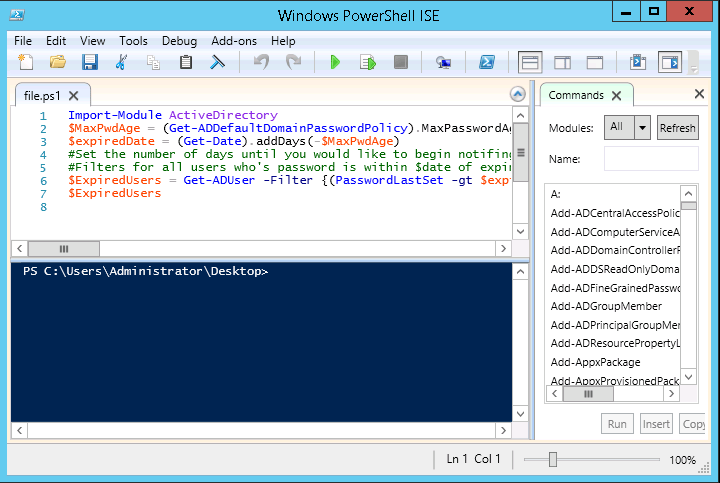
Task: Open the File menu
Action: tap(23, 41)
